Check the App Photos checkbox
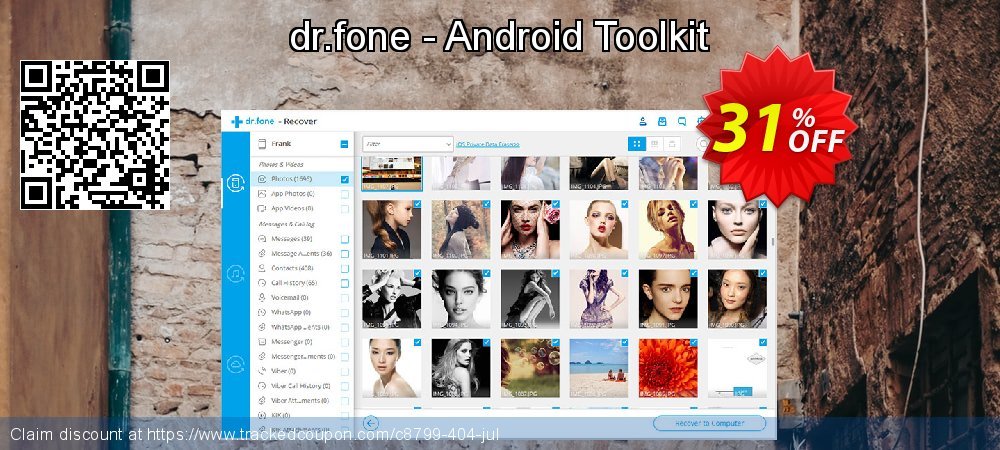Image resolution: width=1000 pixels, height=450 pixels. (344, 194)
